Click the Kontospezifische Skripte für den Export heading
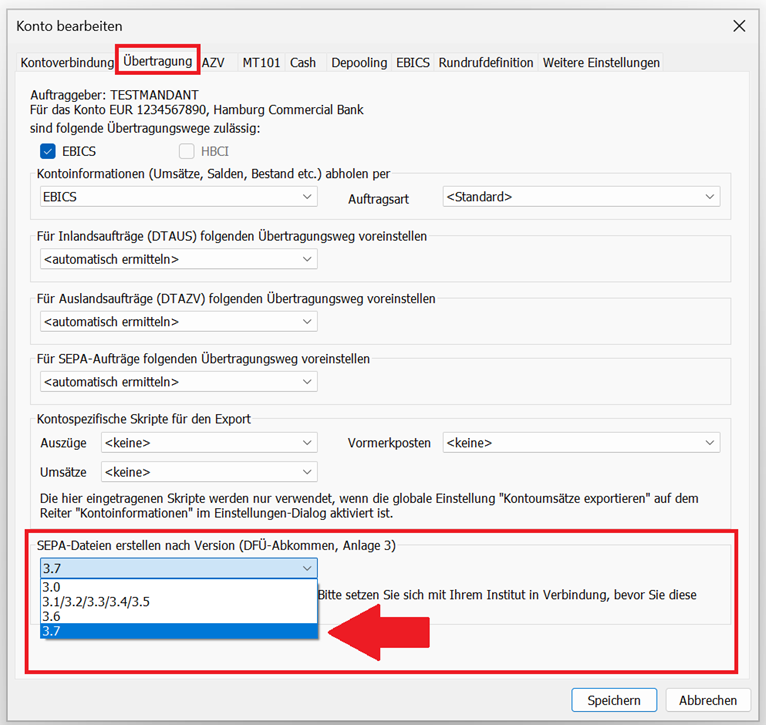This screenshot has height=725, width=766. pyautogui.click(x=144, y=419)
